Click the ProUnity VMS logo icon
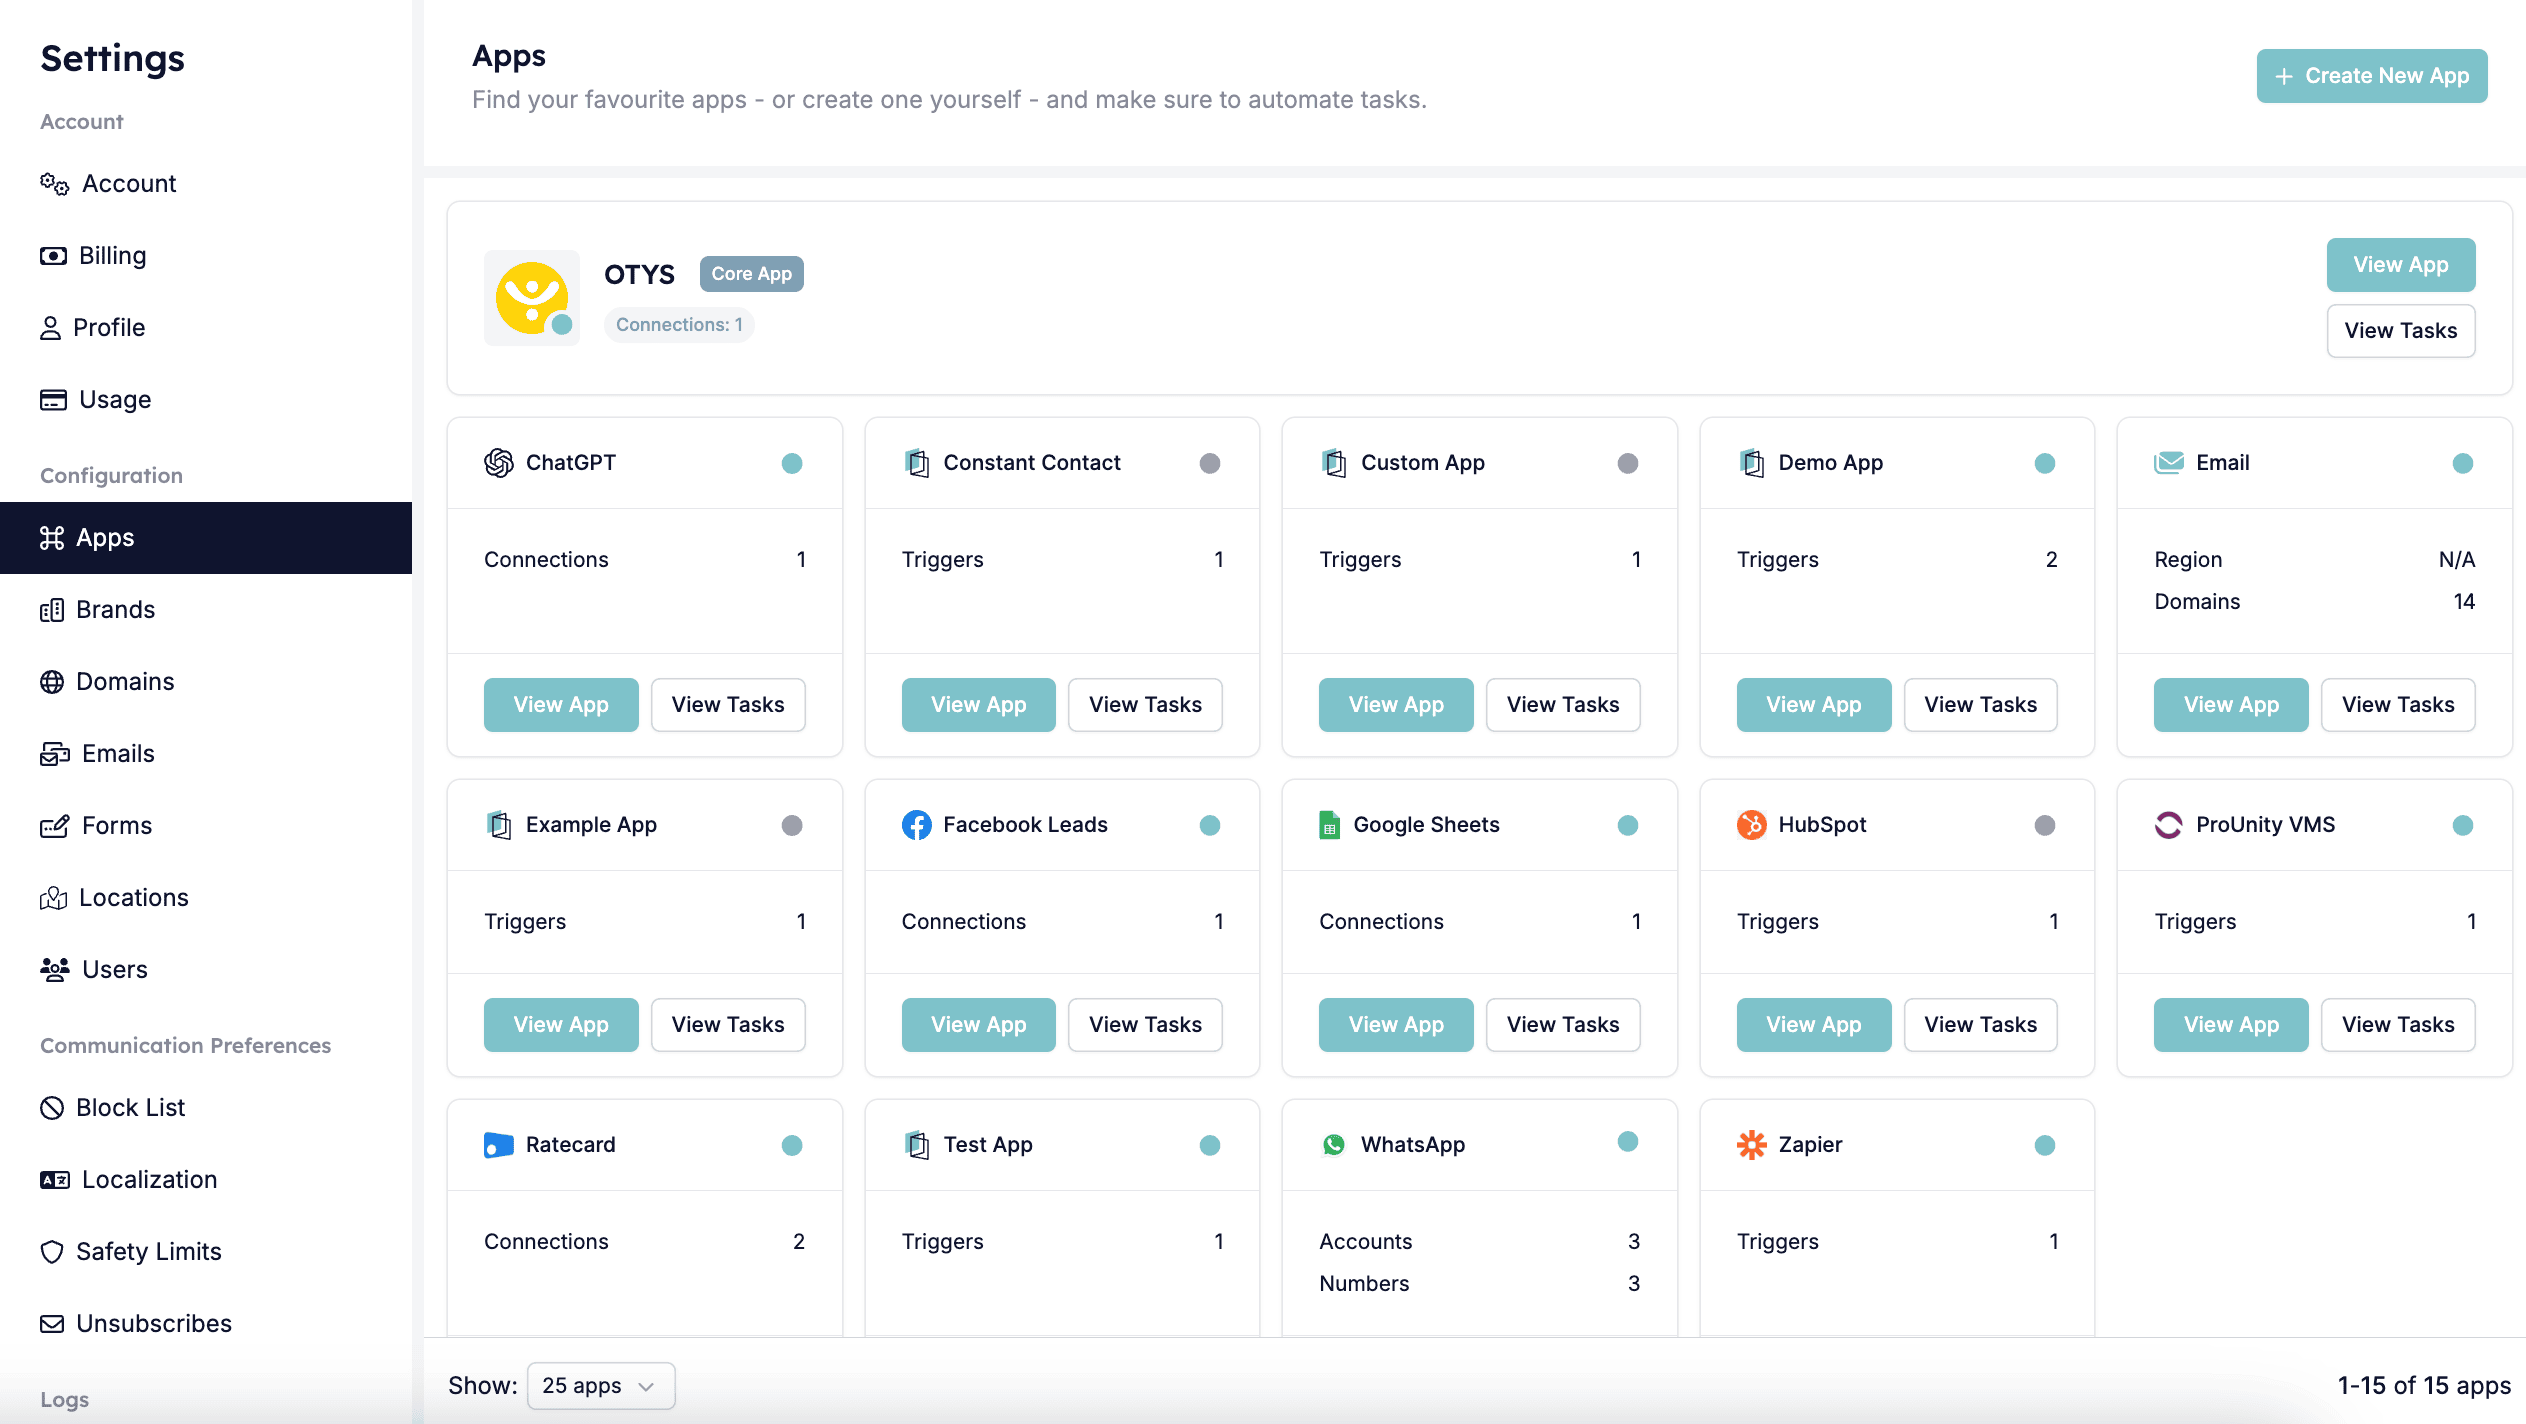2526x1424 pixels. click(x=2169, y=825)
